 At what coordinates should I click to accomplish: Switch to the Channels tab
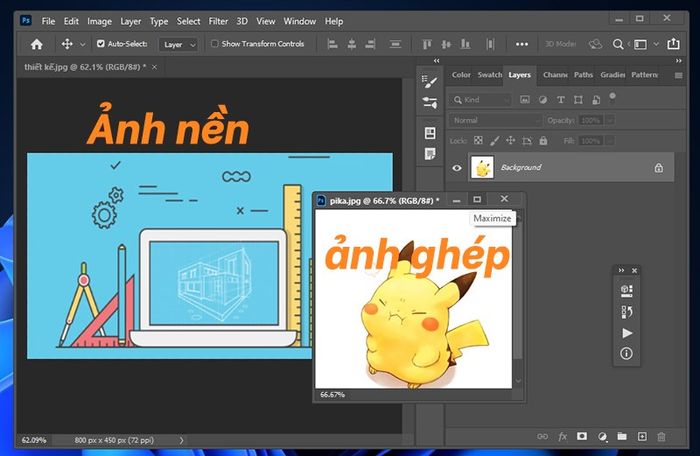(x=555, y=75)
